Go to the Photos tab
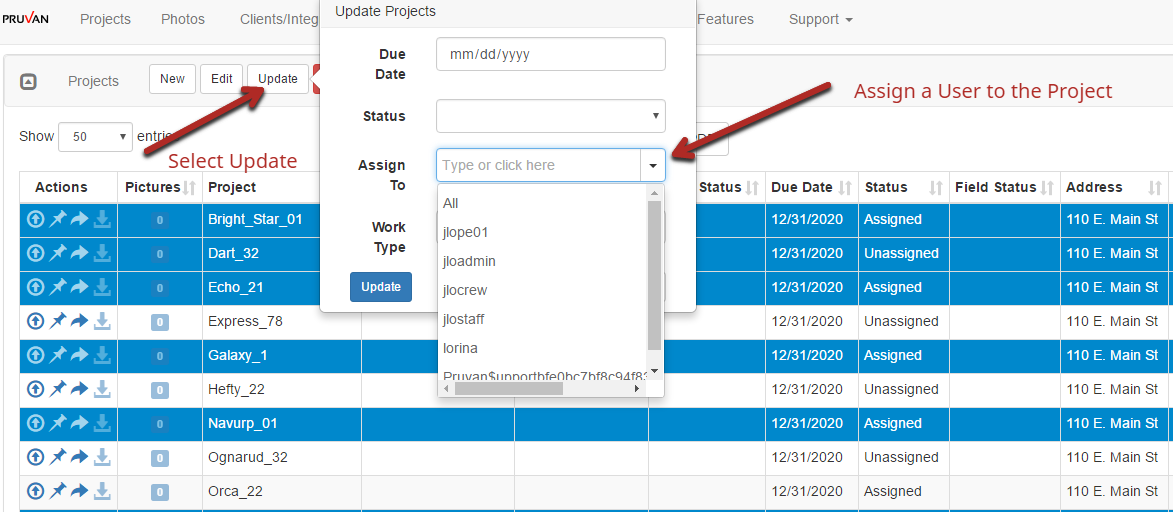1173x512 pixels. click(182, 19)
